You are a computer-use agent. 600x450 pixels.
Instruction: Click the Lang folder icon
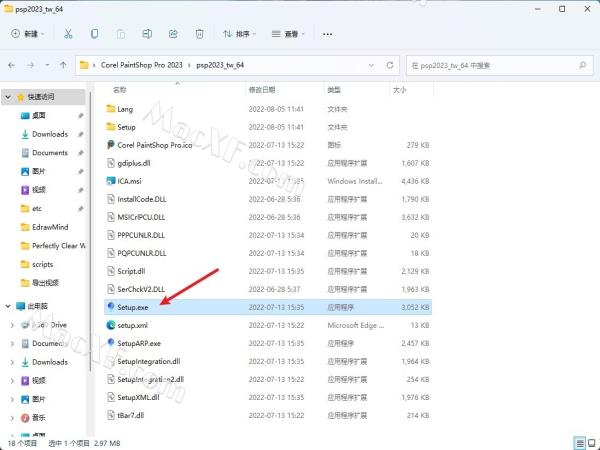[x=111, y=109]
